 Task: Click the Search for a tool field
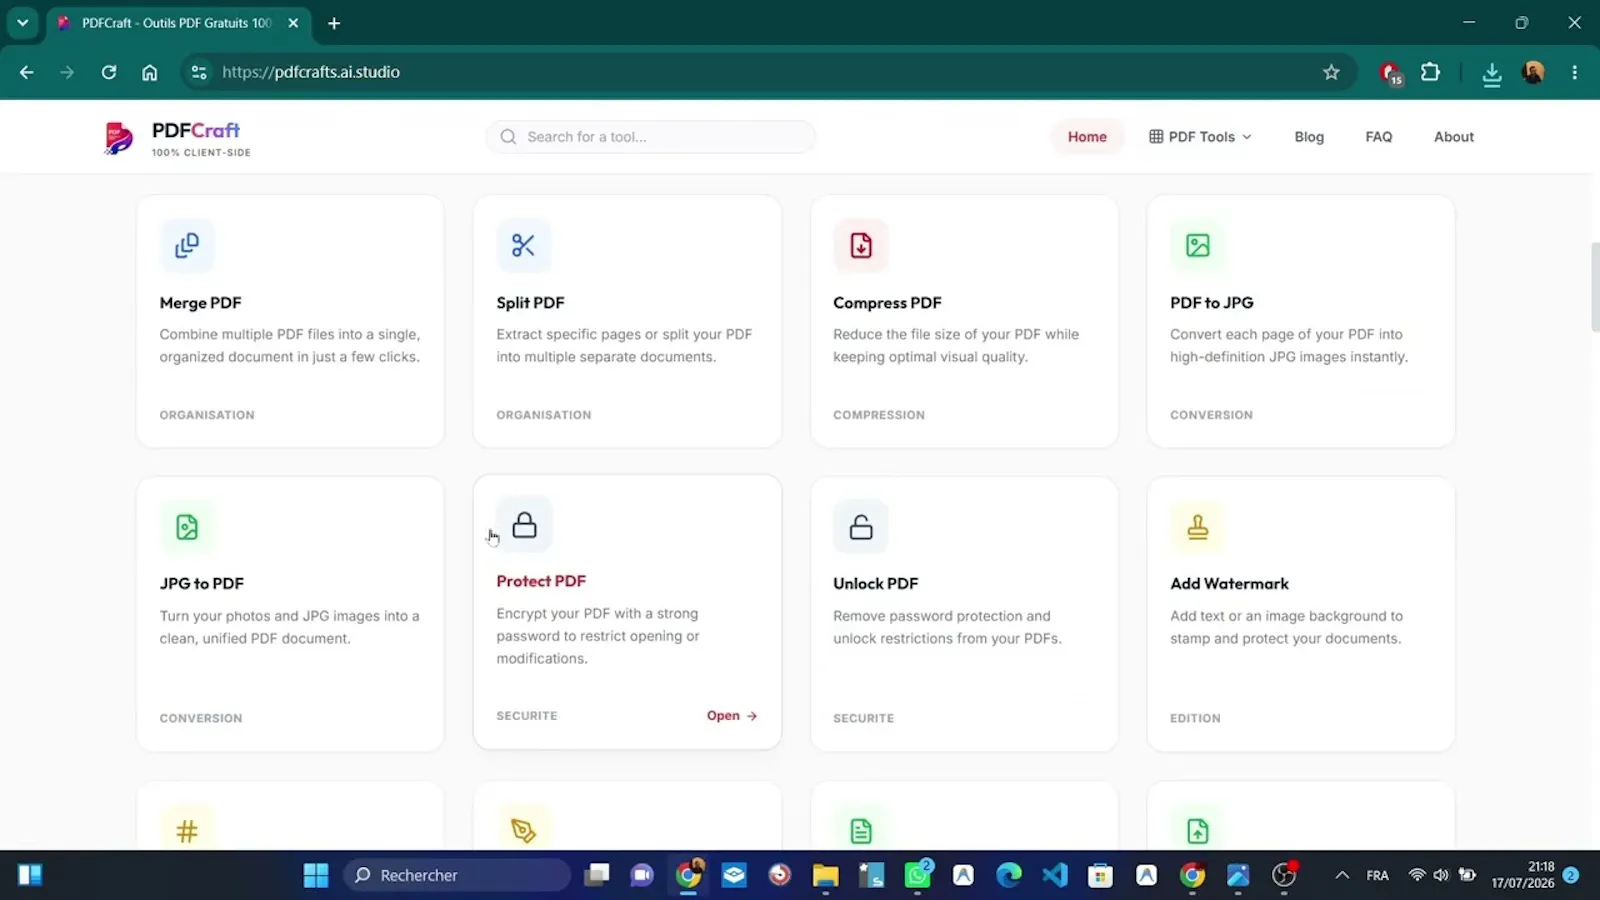tap(651, 137)
